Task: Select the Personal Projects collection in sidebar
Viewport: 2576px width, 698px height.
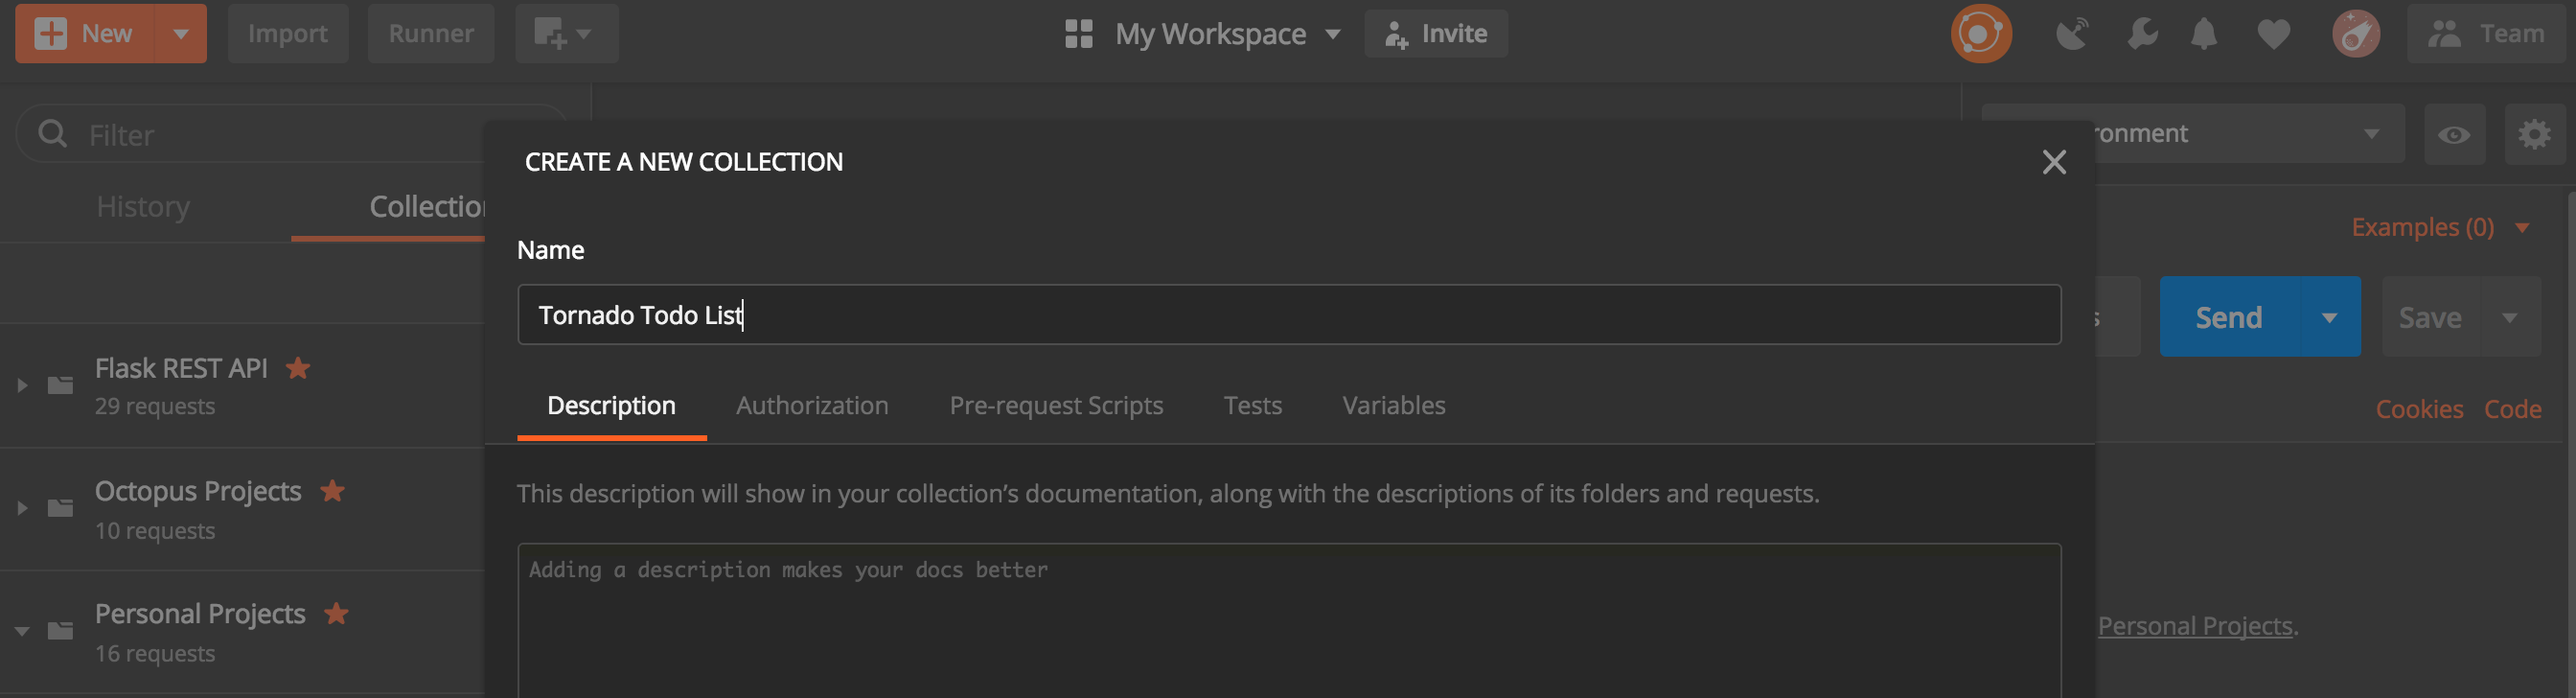Action: coord(200,613)
